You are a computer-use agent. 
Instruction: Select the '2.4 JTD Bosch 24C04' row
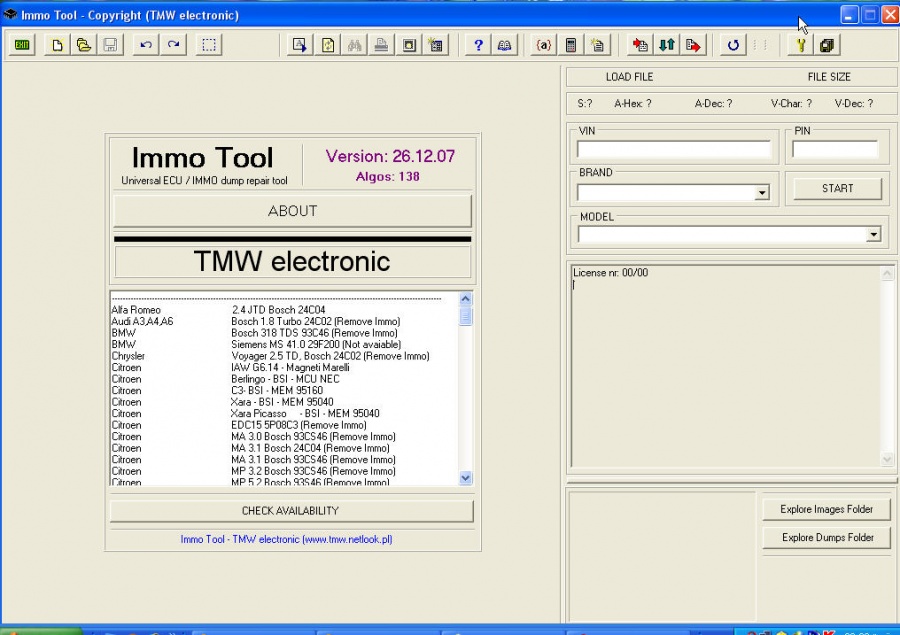tap(284, 310)
